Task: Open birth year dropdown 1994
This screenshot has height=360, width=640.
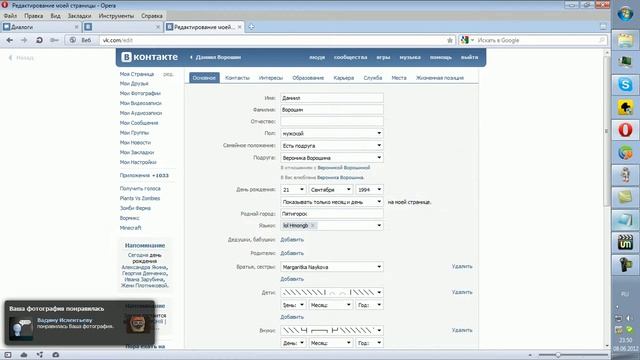Action: click(x=369, y=189)
